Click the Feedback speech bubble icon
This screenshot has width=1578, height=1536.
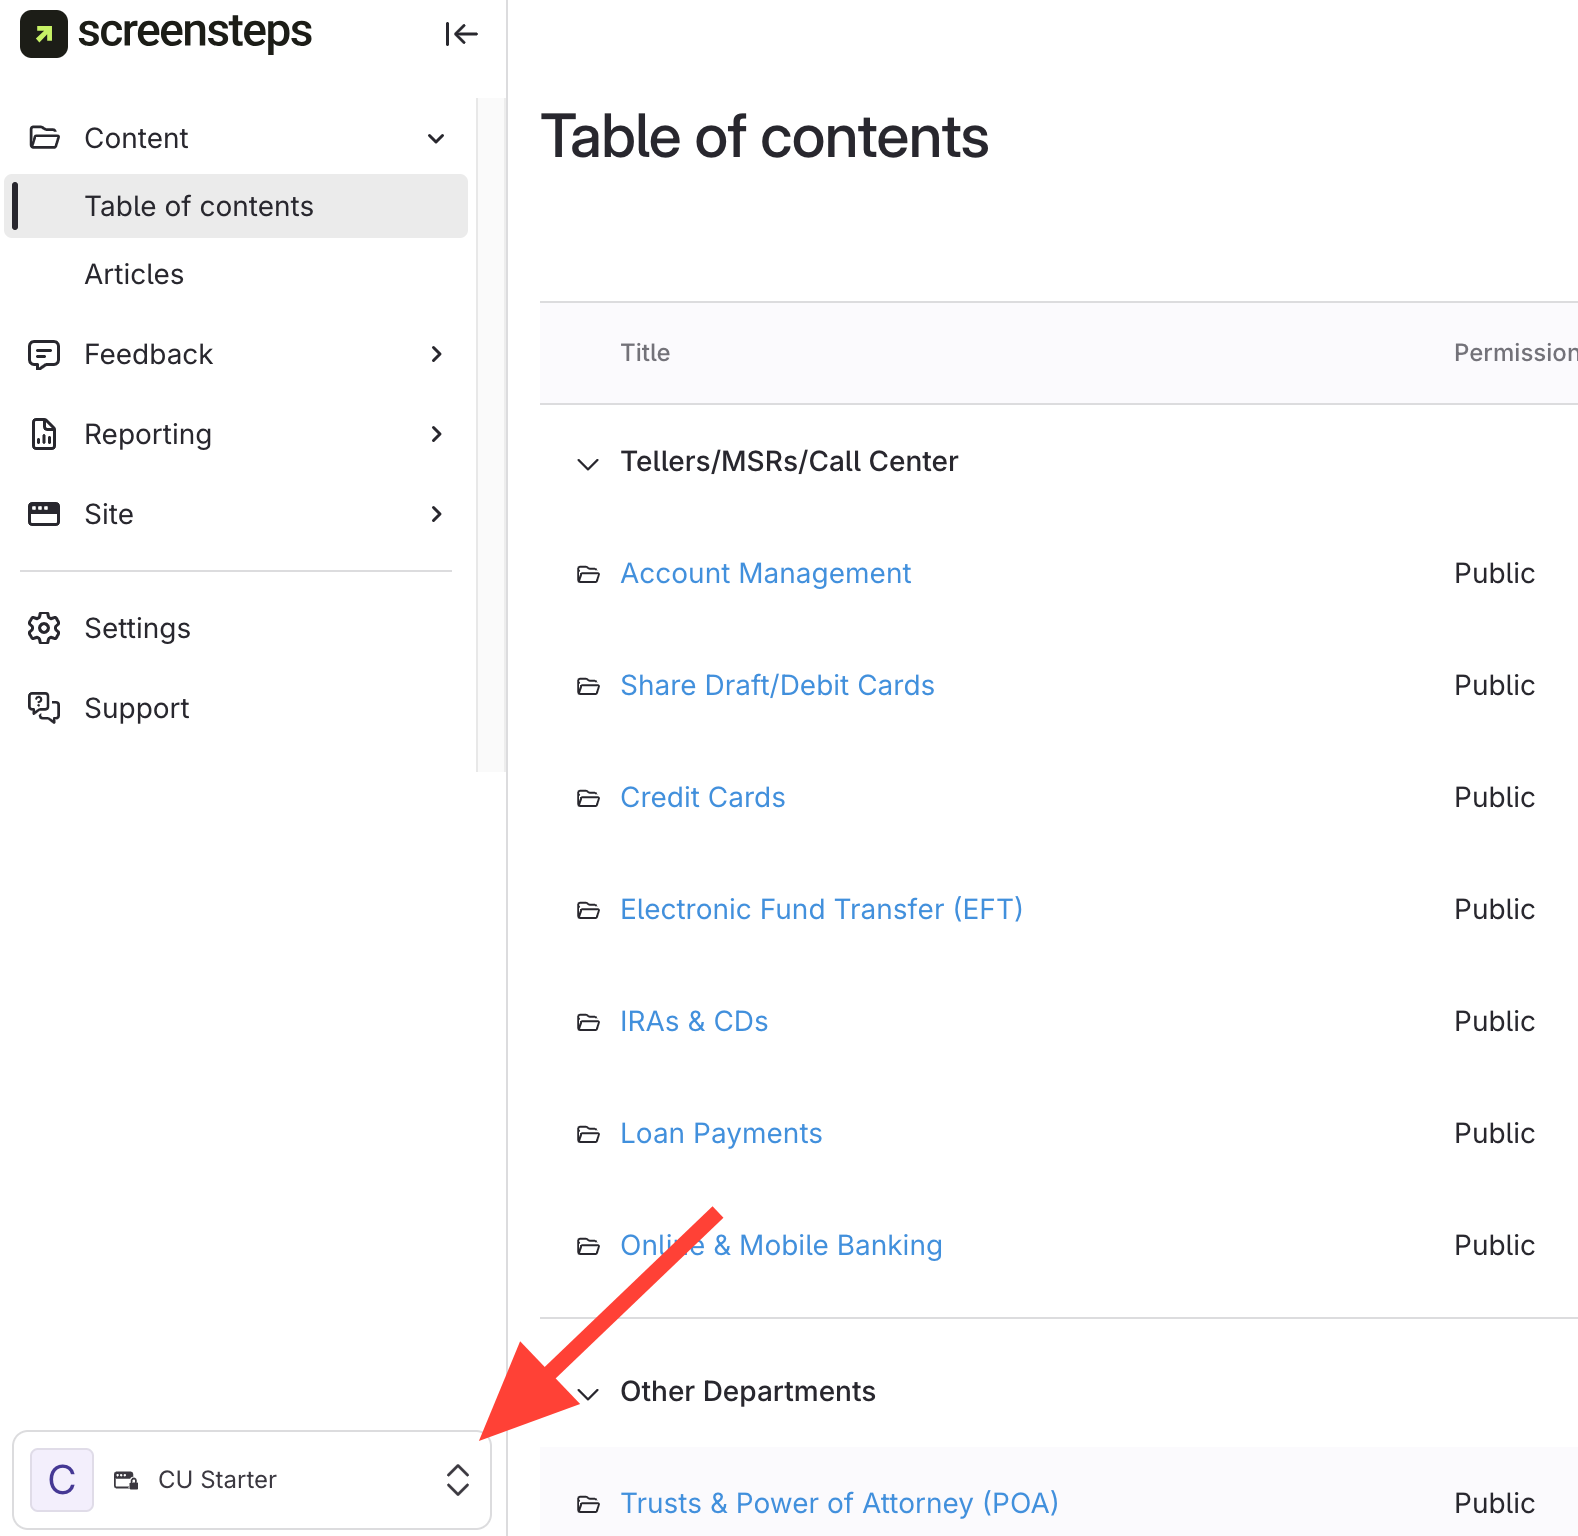[44, 354]
